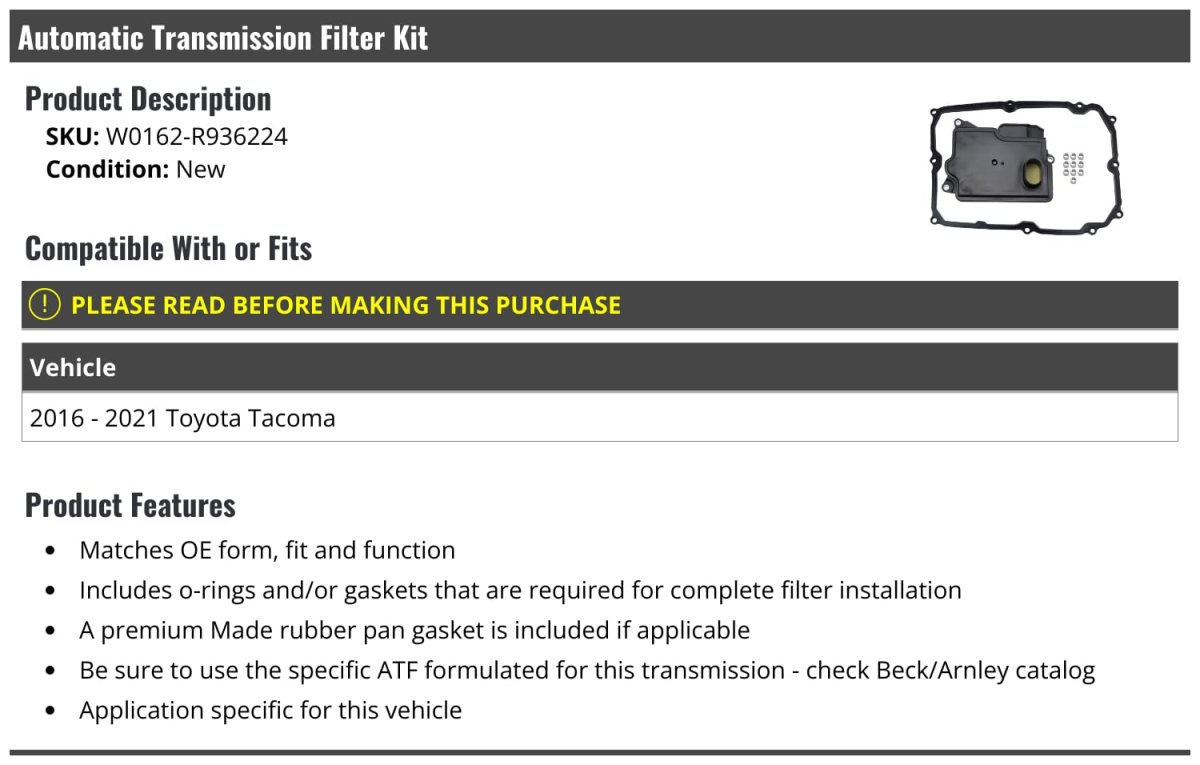The height and width of the screenshot is (765, 1200).
Task: Click the premium rubber pan gasket feature line
Action: pos(414,630)
